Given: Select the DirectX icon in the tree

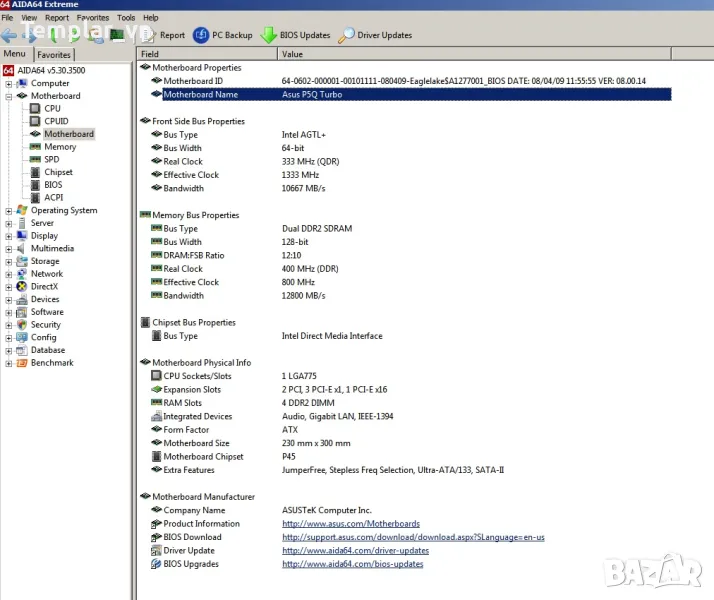Looking at the screenshot, I should (22, 286).
